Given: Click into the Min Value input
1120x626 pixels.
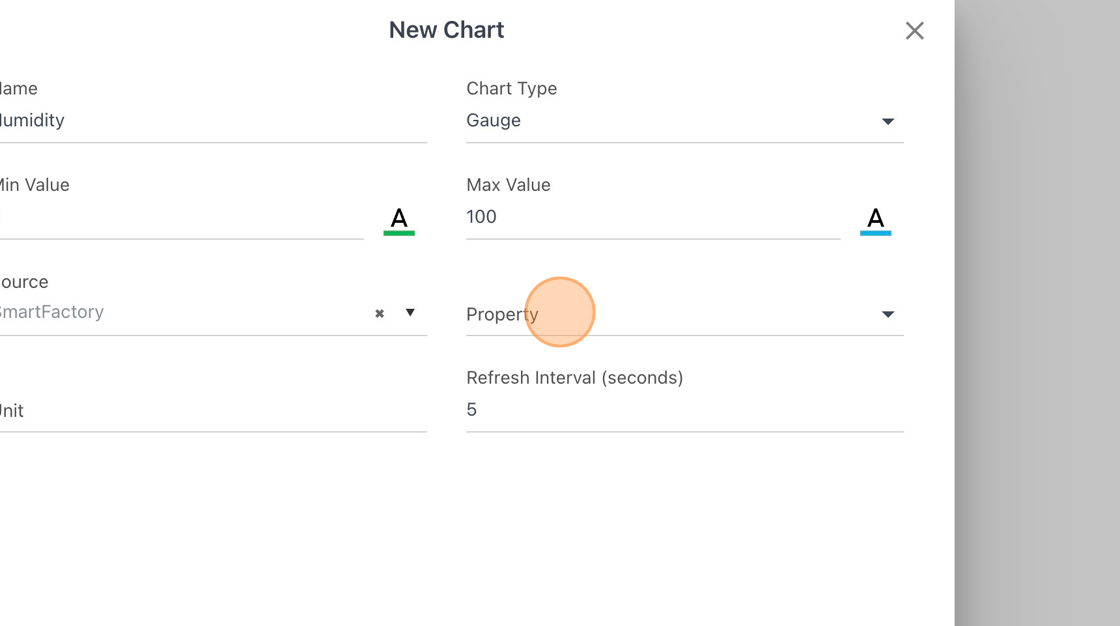Looking at the screenshot, I should pyautogui.click(x=182, y=217).
